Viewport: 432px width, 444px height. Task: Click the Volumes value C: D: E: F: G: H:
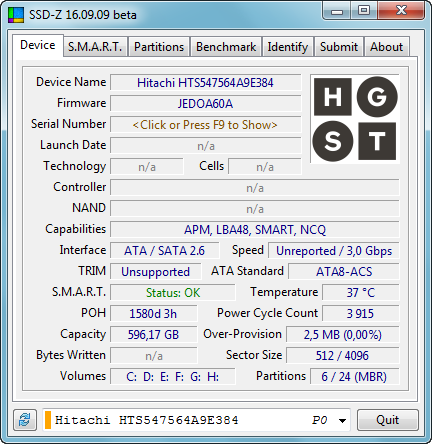tap(173, 377)
